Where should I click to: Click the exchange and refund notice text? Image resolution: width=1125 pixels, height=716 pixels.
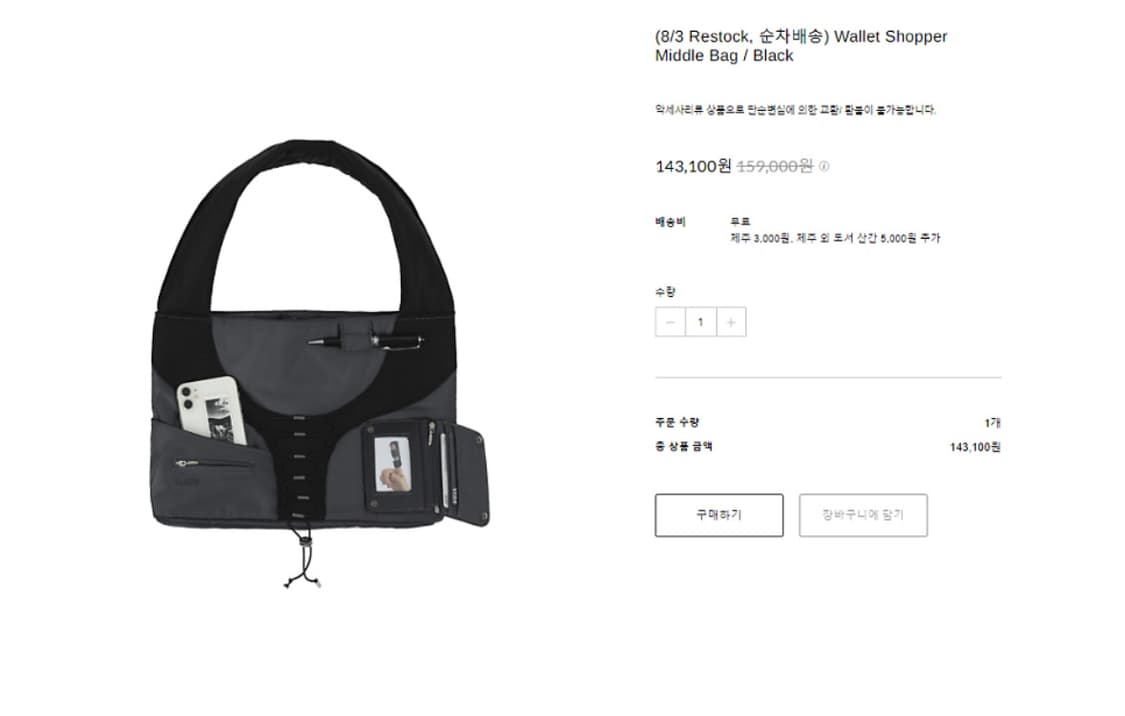tap(796, 110)
